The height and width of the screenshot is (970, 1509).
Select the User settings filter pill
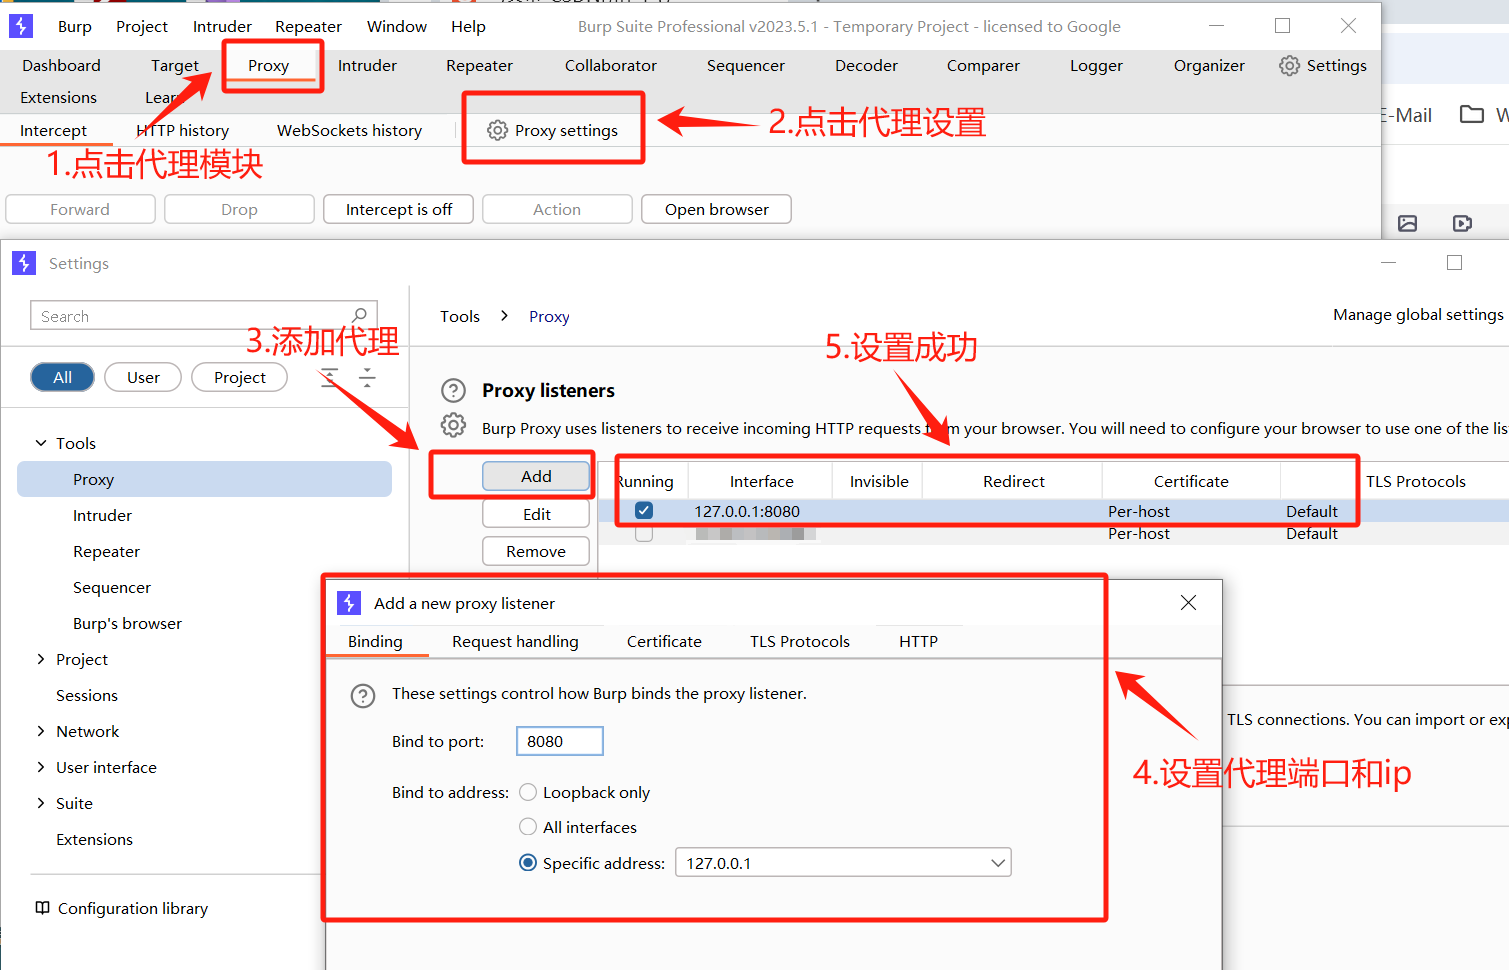click(x=143, y=377)
